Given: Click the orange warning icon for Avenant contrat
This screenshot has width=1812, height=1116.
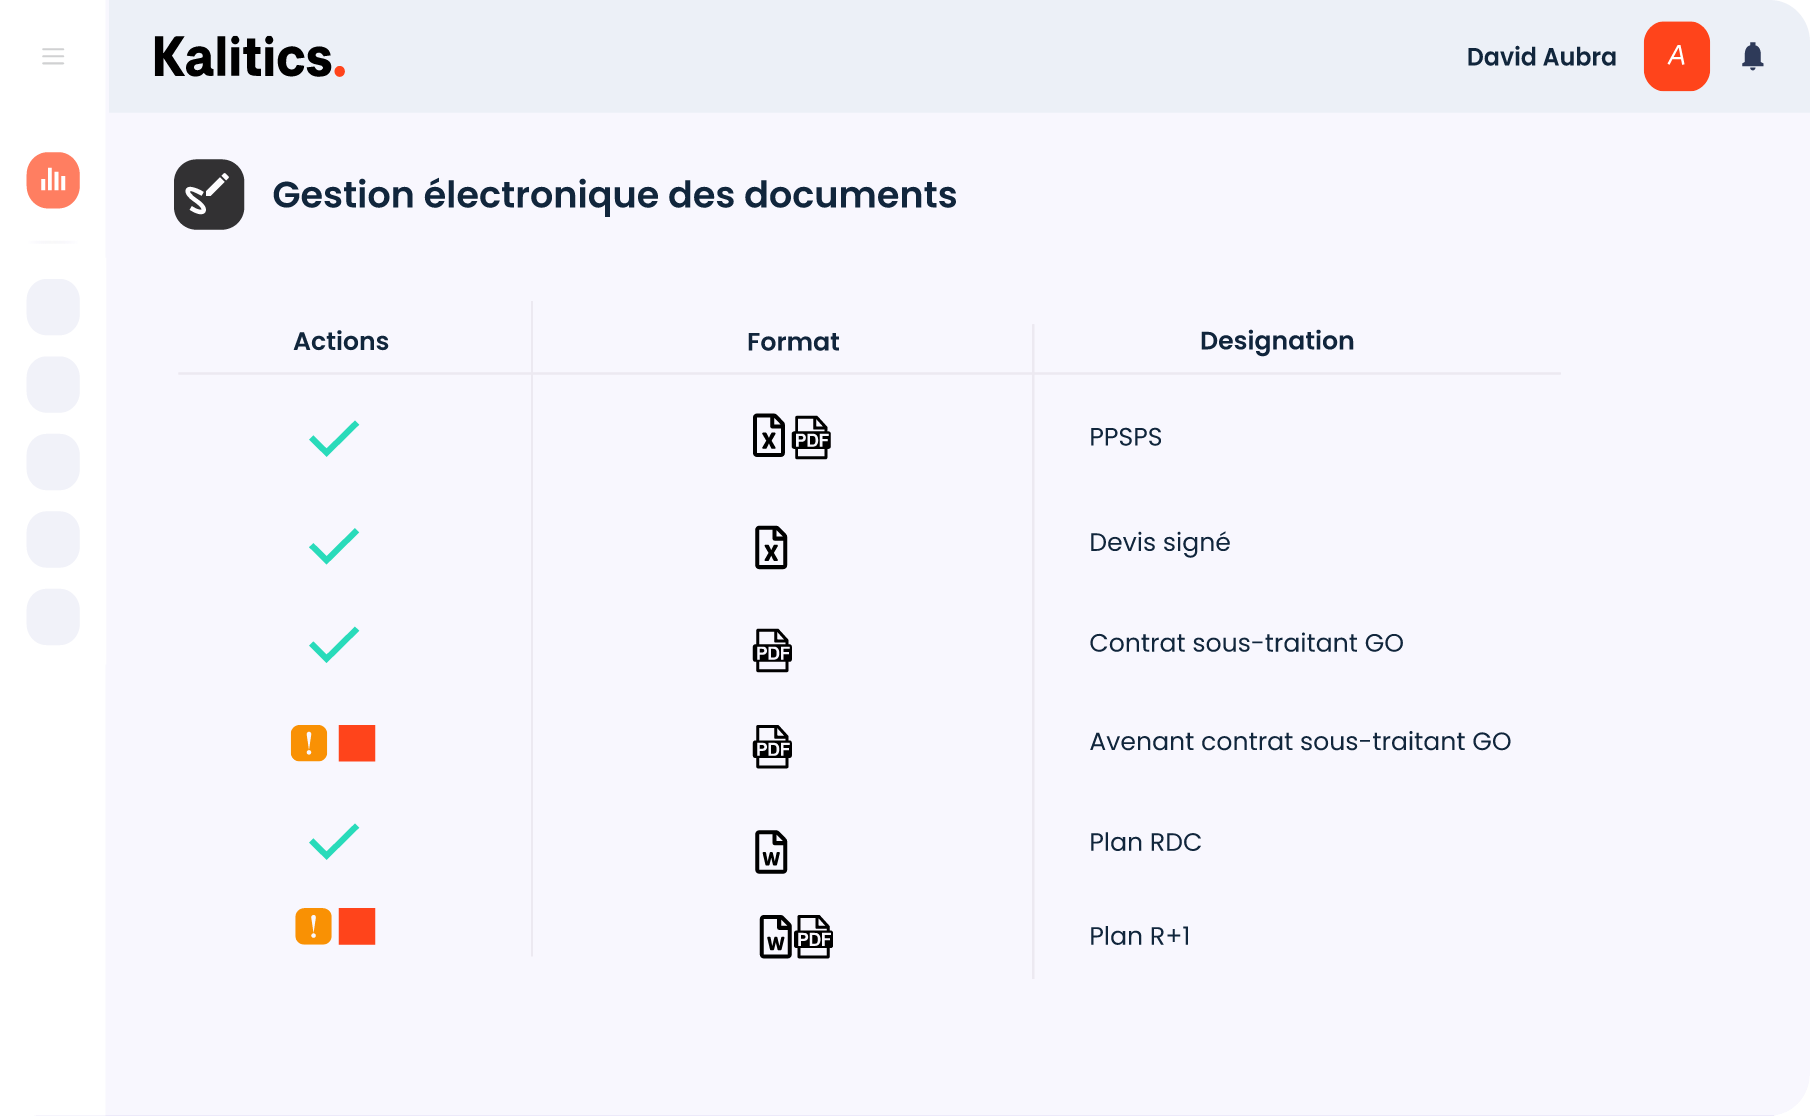Looking at the screenshot, I should [309, 743].
